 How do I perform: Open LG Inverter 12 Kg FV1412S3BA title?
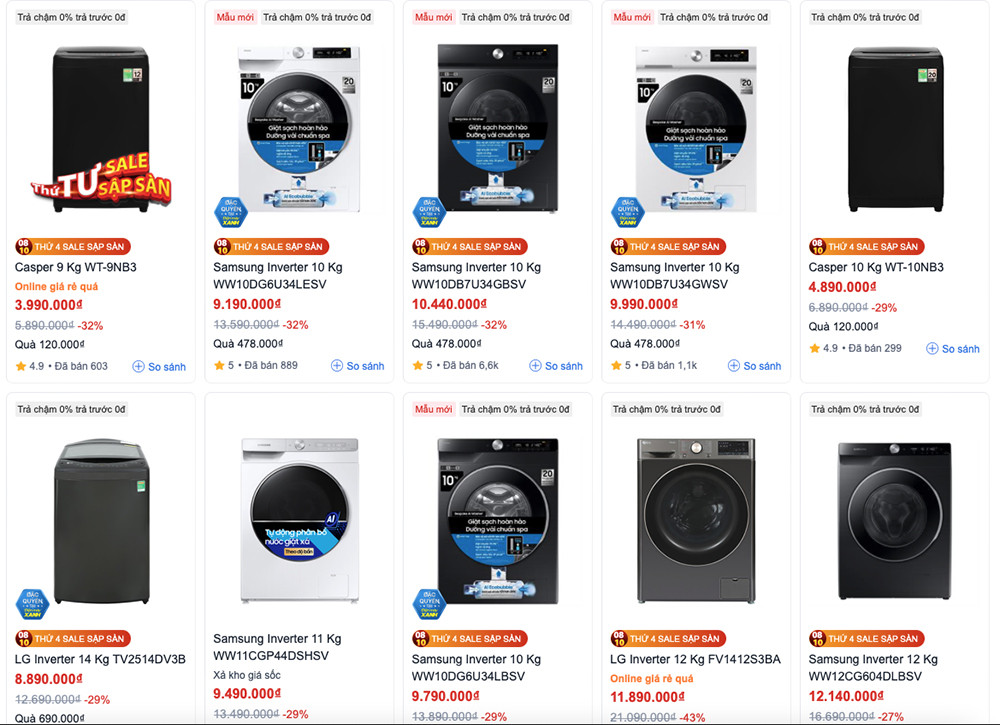point(695,659)
